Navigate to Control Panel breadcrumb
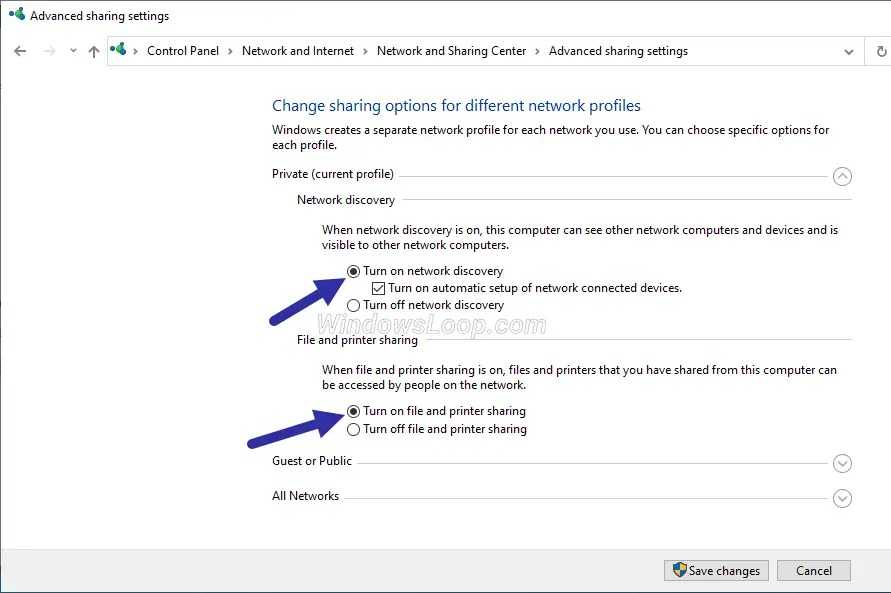Viewport: 891px width, 593px height. pyautogui.click(x=182, y=51)
